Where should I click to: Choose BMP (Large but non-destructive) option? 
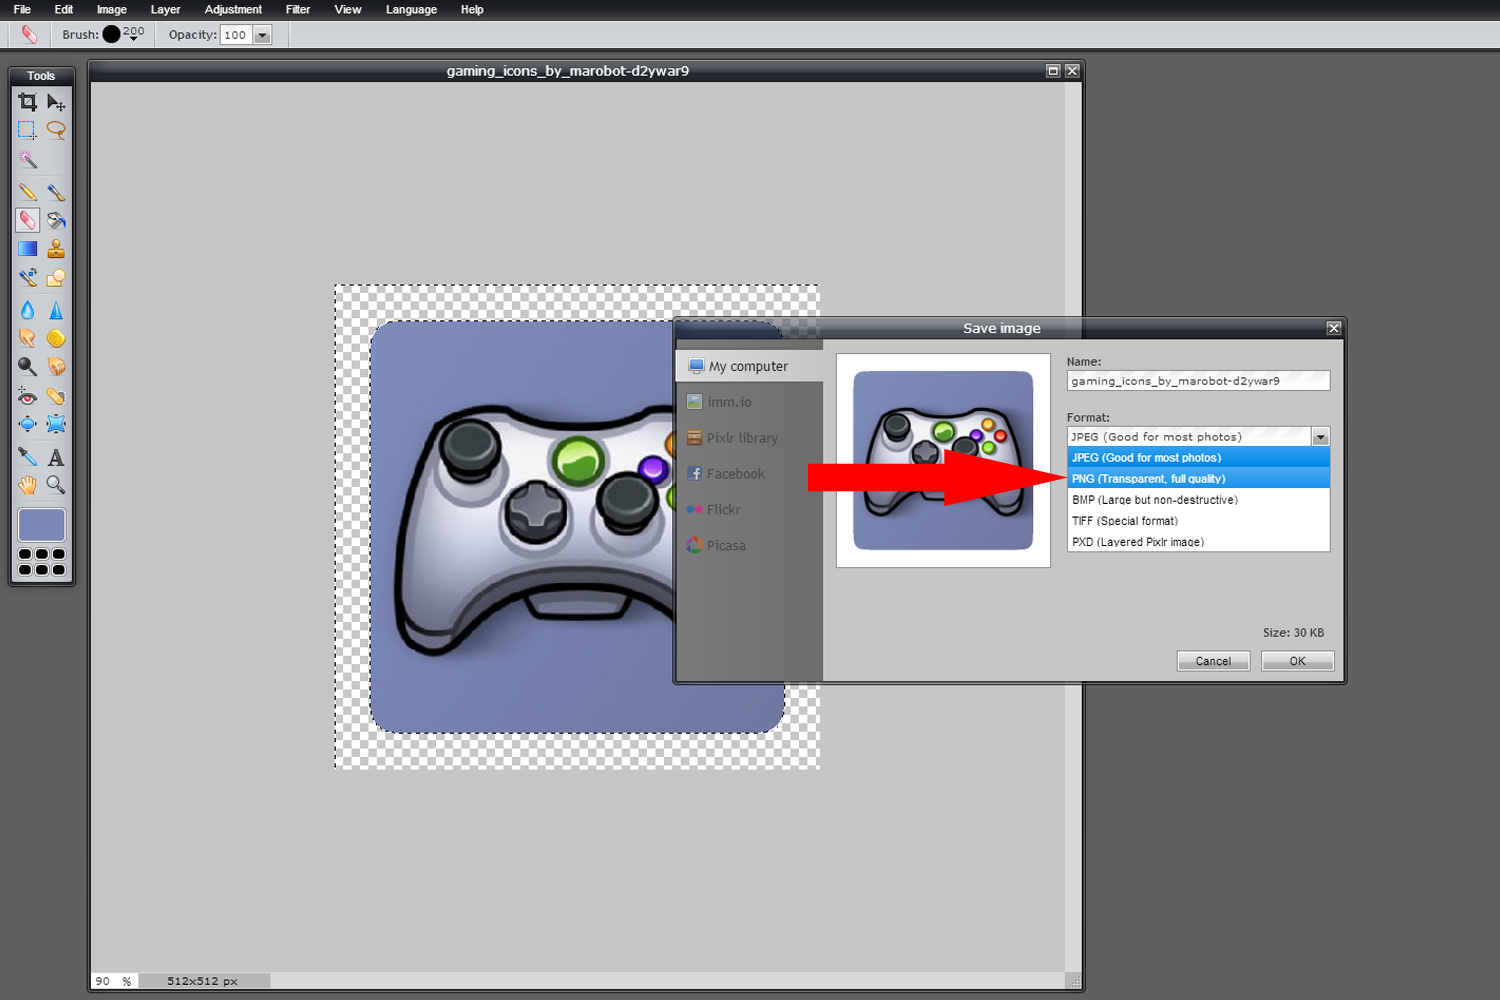(x=1198, y=500)
